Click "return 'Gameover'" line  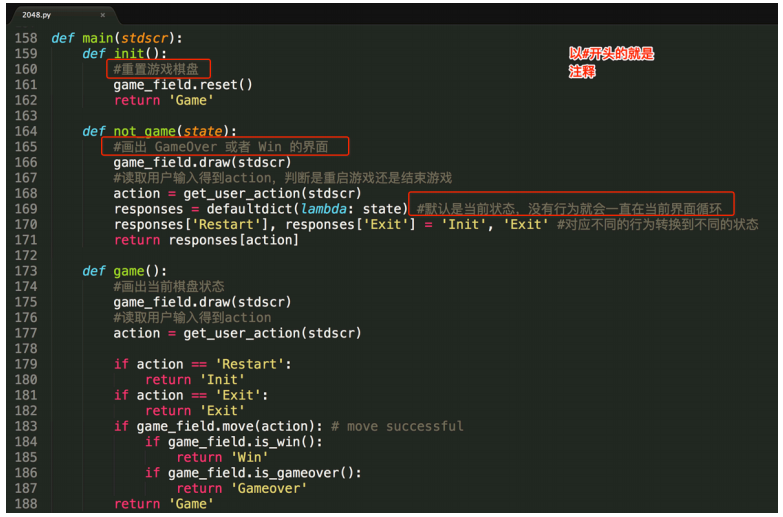click(242, 488)
